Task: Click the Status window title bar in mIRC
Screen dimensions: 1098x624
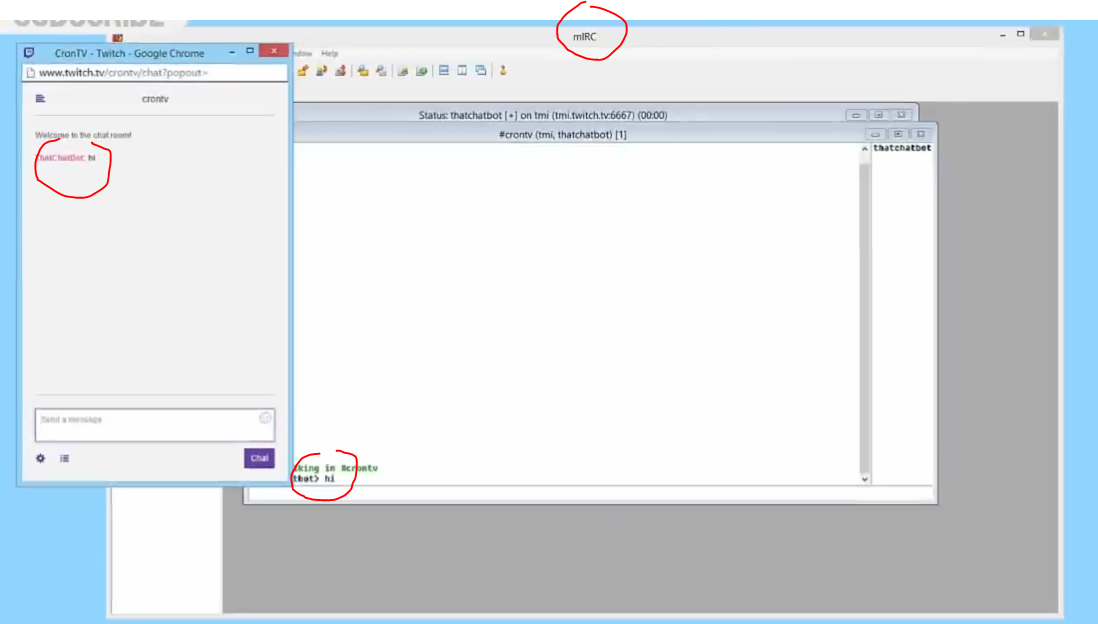Action: tap(543, 115)
